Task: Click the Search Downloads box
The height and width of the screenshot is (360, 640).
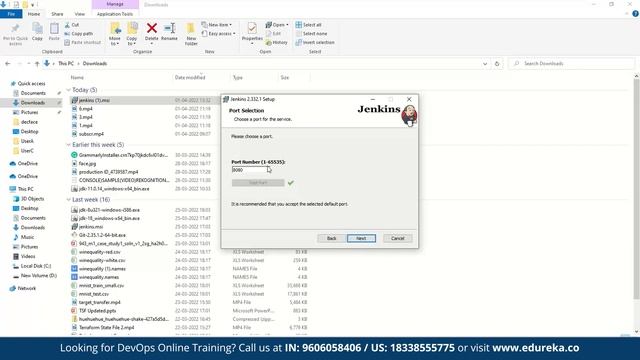Action: [571, 64]
